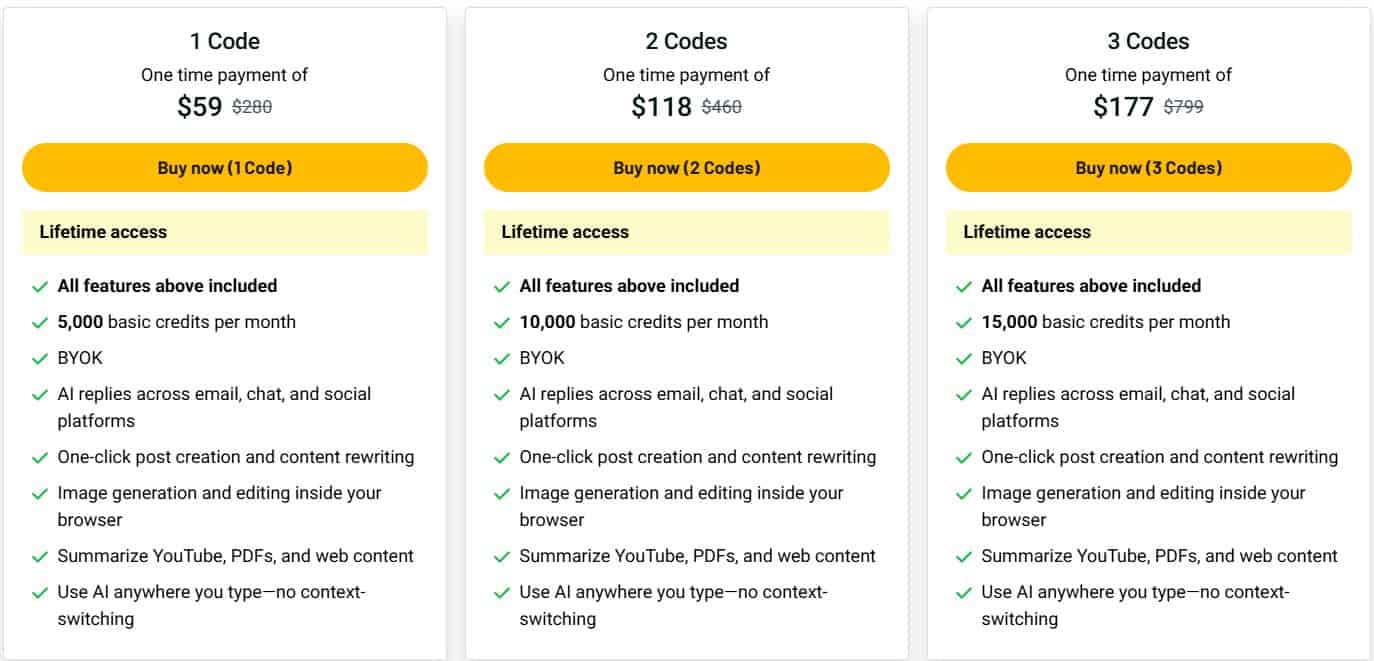
Task: Click the checkmark beside one-click post creation in 3 Codes
Action: [x=963, y=457]
